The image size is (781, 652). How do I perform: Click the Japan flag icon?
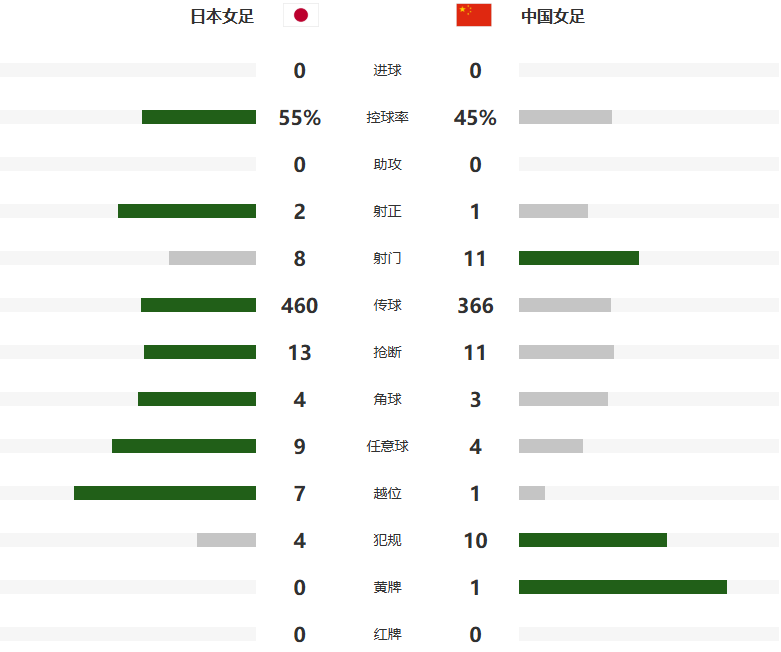click(301, 15)
